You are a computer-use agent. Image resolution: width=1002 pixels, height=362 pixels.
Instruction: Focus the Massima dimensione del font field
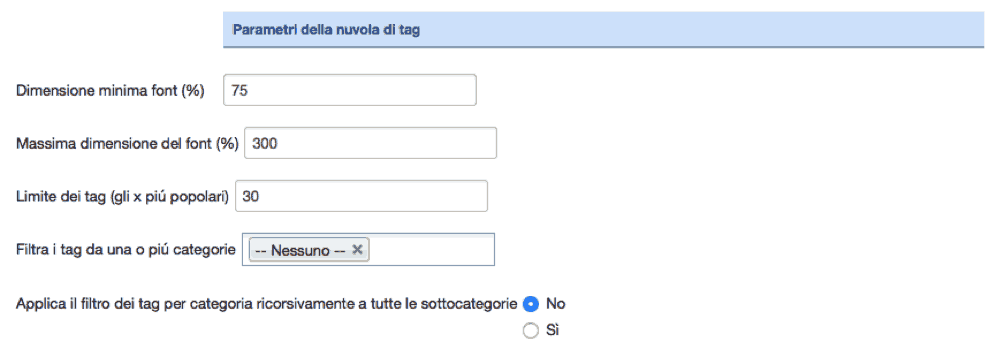pos(370,143)
